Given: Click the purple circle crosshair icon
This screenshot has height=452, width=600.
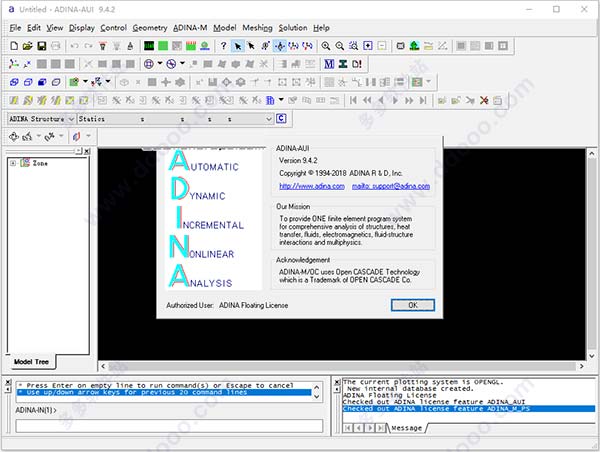Looking at the screenshot, I should coord(149,64).
